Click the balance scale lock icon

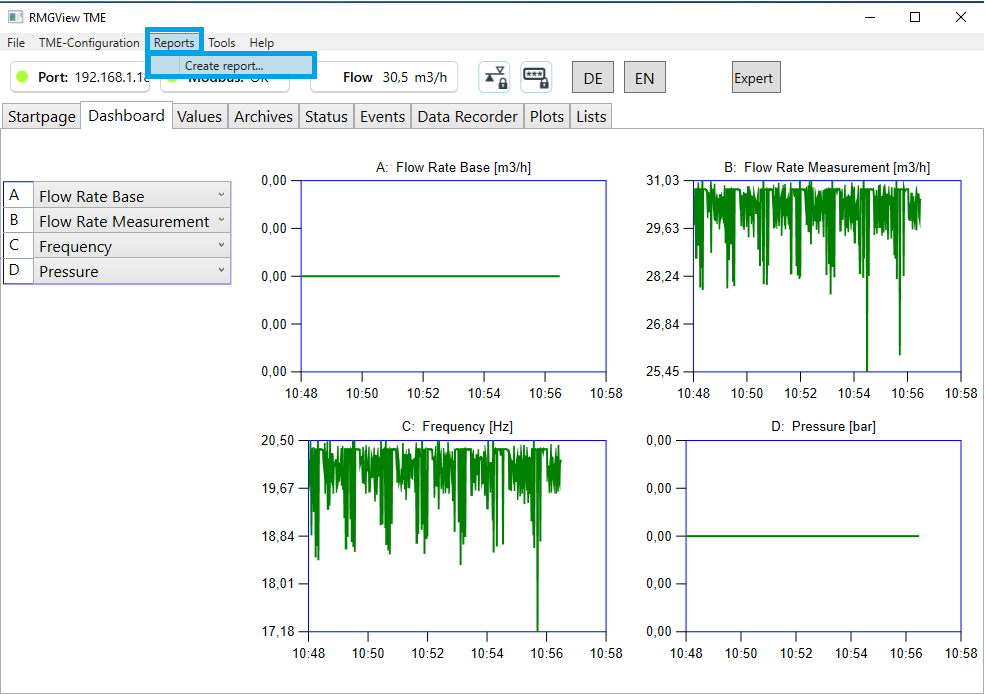point(494,77)
